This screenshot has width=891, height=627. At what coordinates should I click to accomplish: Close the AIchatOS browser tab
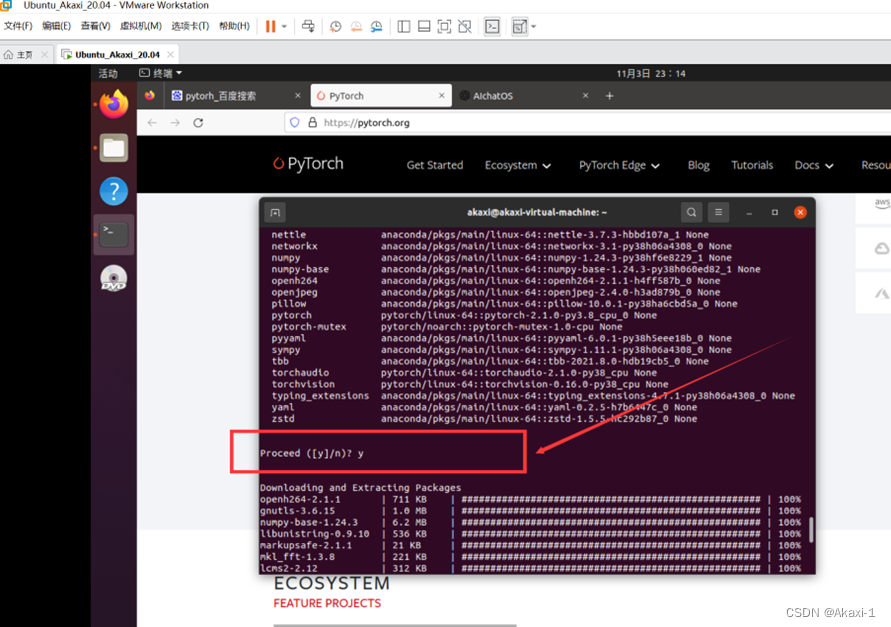point(585,96)
